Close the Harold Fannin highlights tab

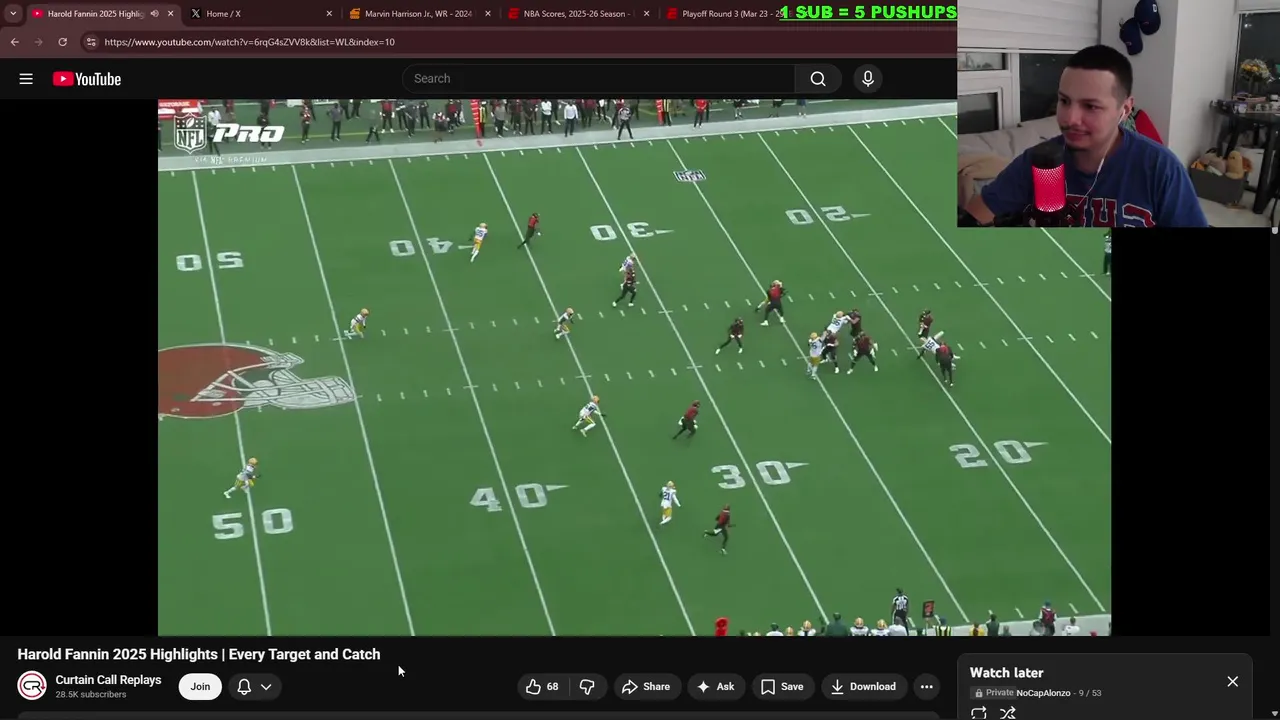click(170, 14)
